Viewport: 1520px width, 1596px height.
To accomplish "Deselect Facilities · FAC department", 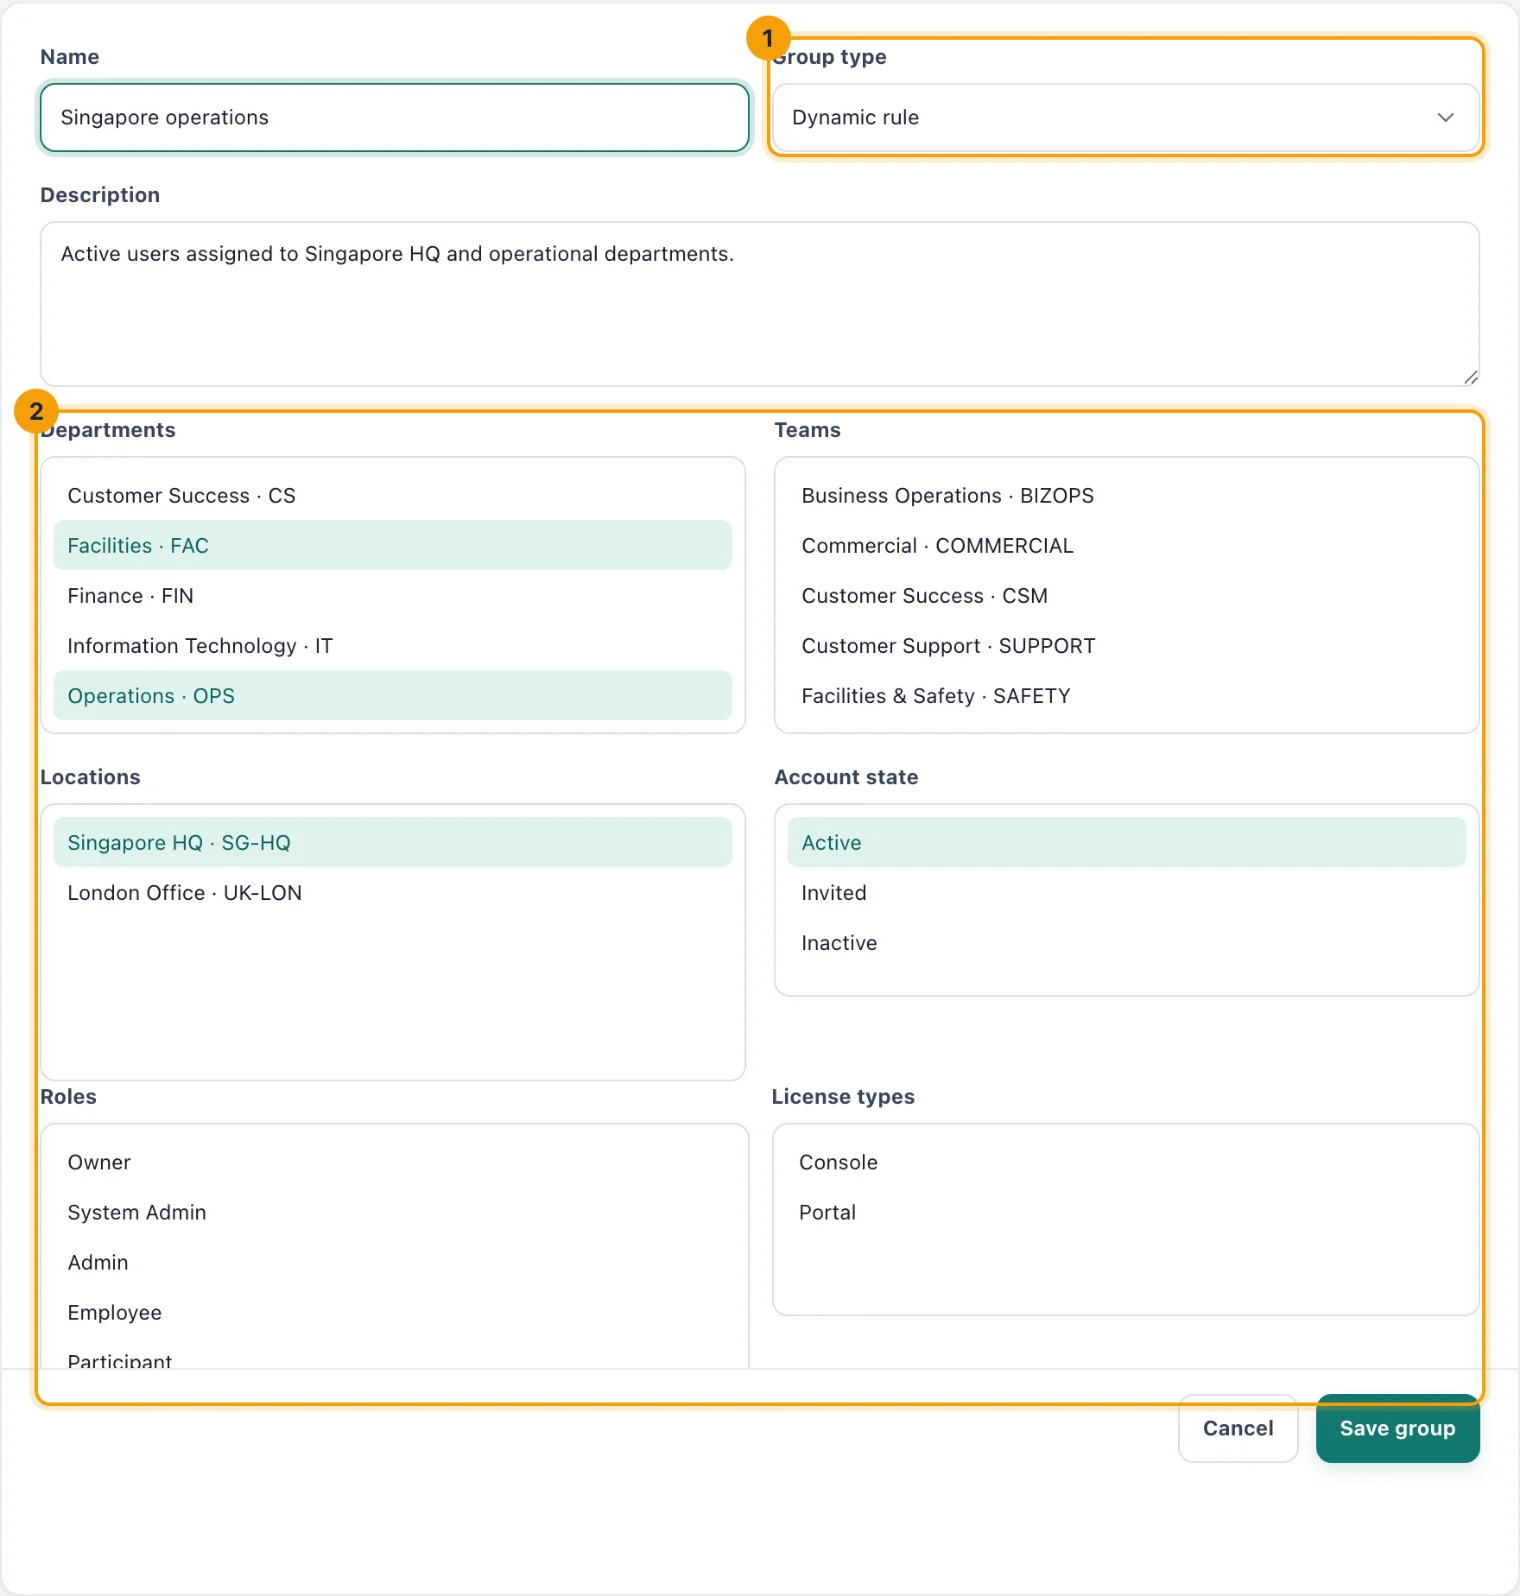I will (x=393, y=546).
